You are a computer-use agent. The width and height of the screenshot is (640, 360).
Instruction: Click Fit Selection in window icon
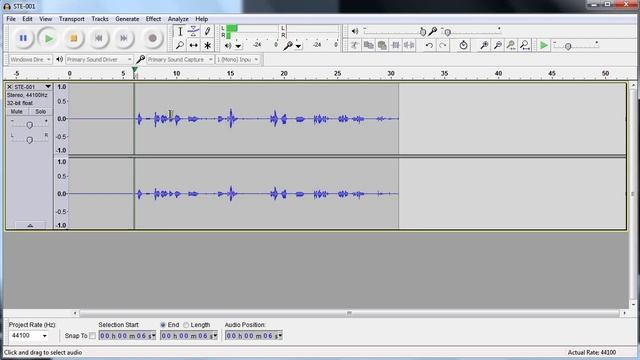511,45
